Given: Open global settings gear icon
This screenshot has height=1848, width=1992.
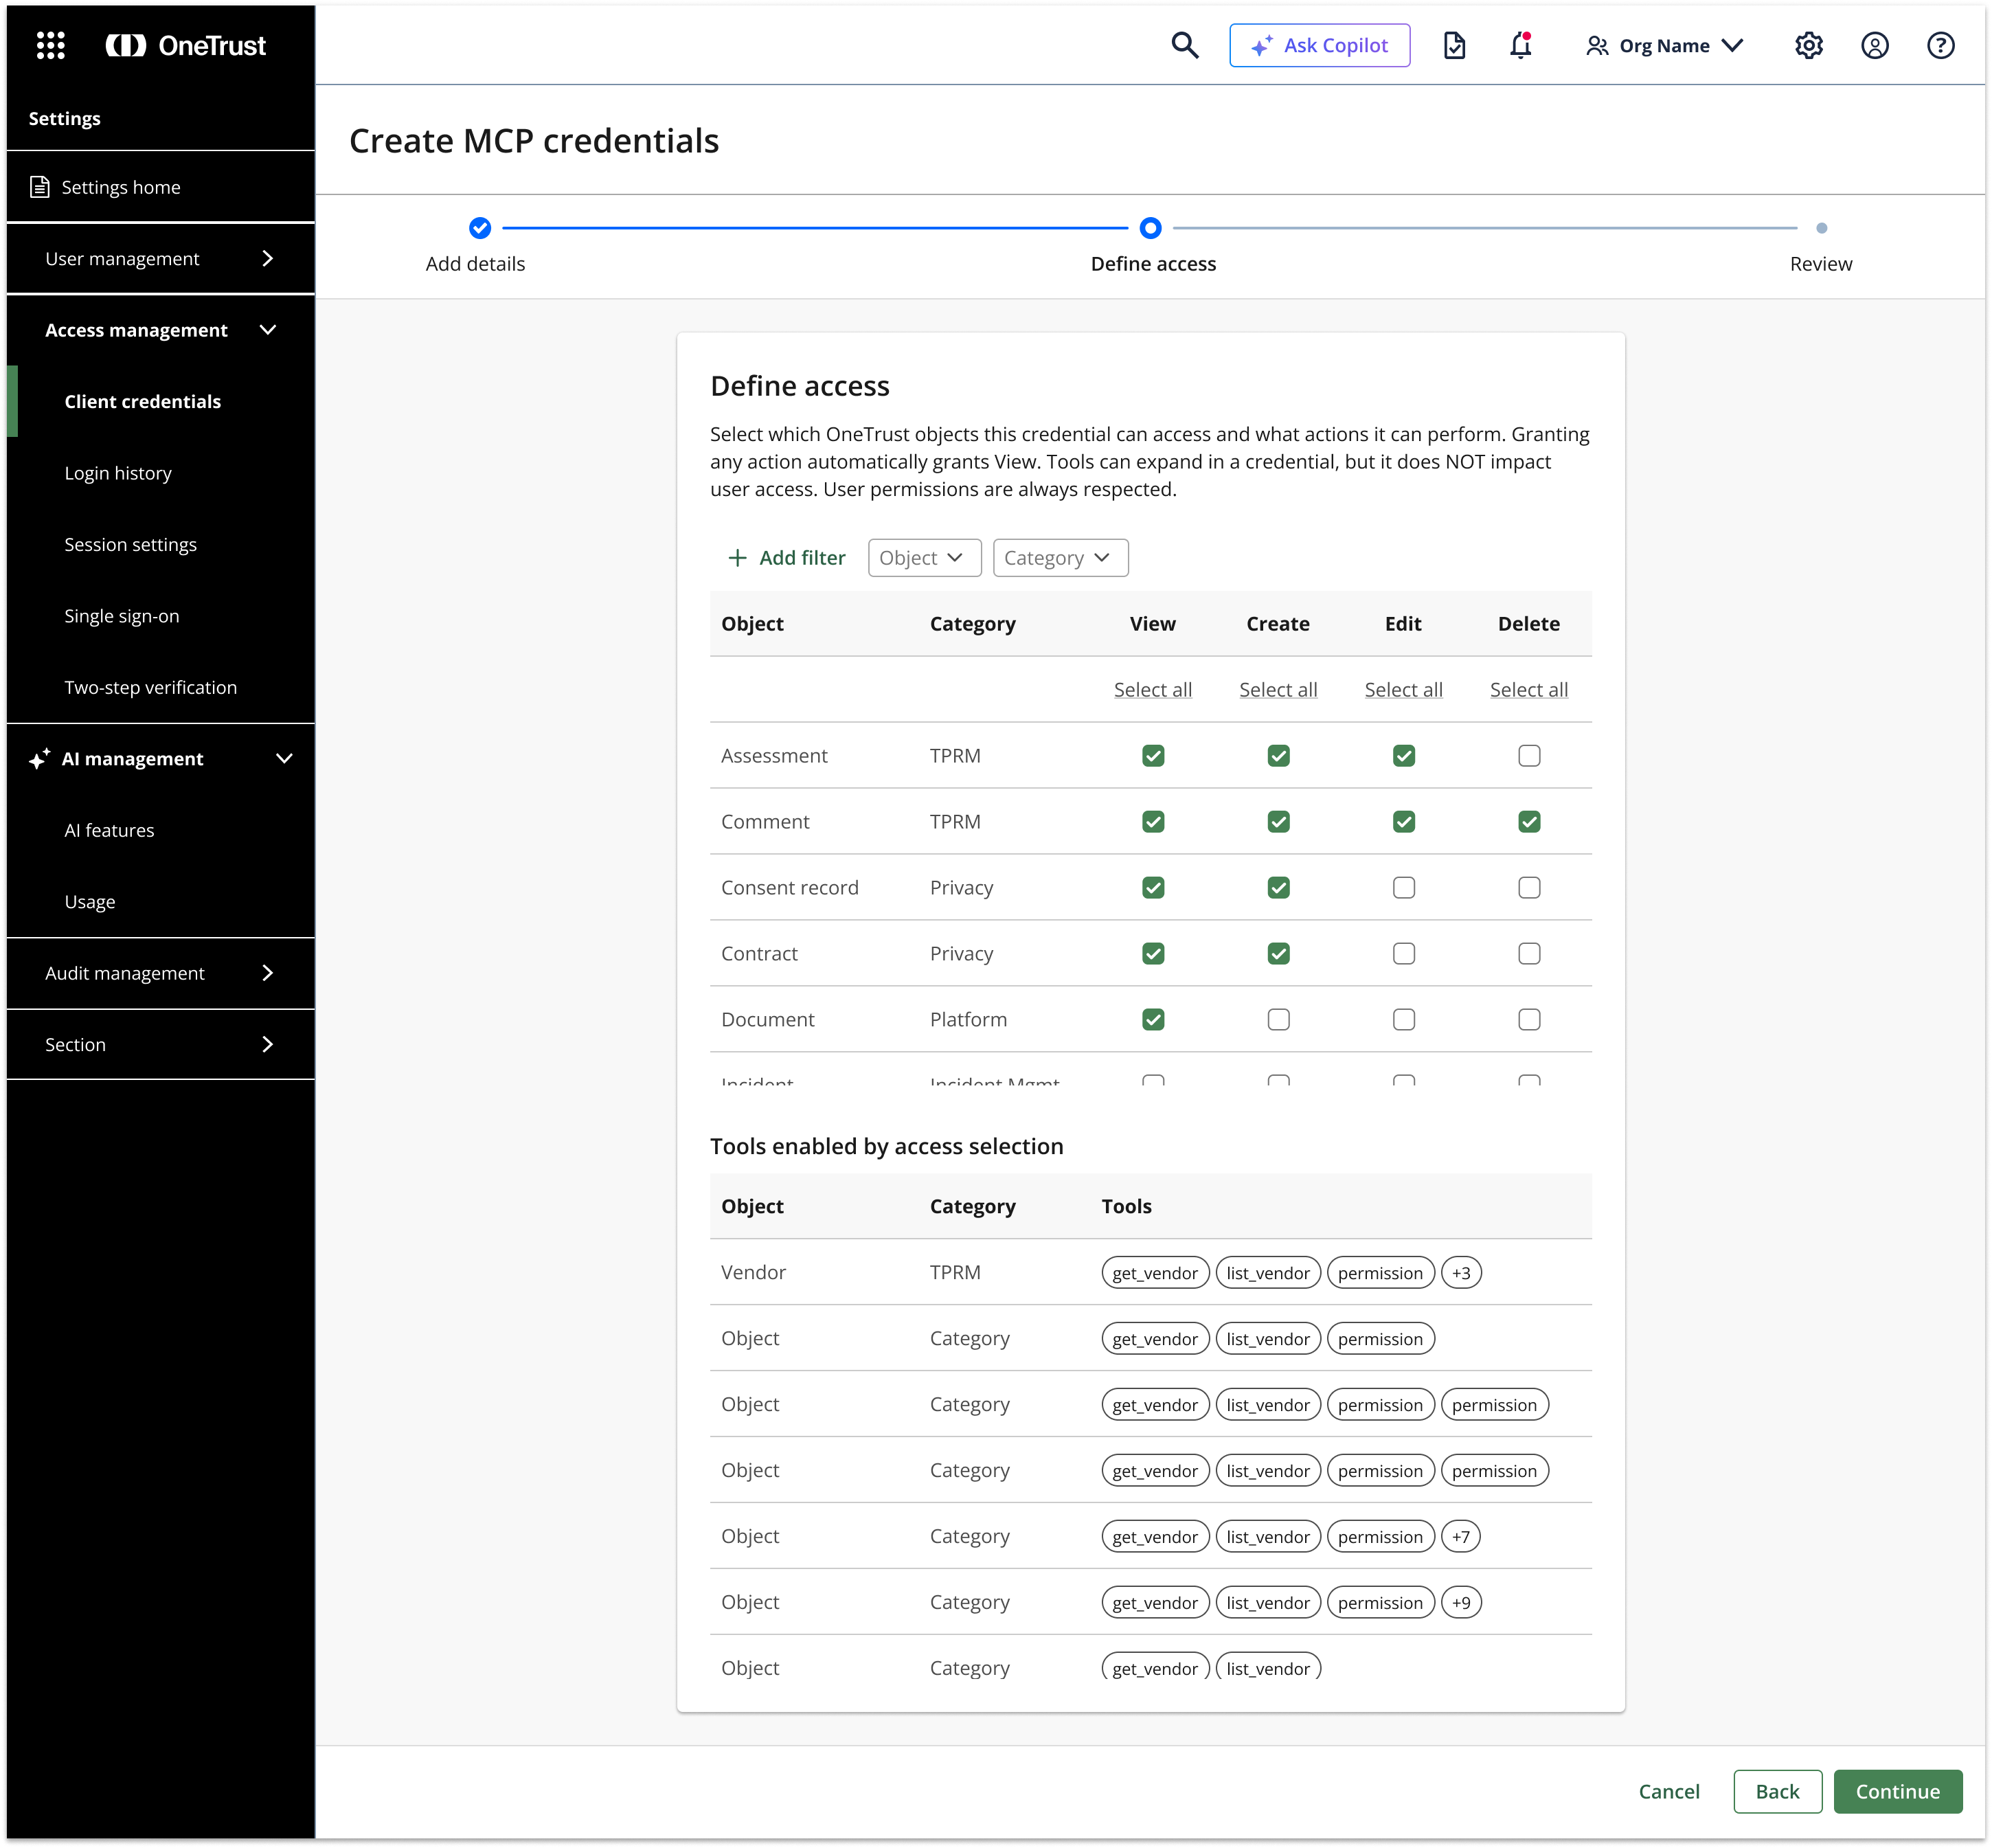Looking at the screenshot, I should [1808, 45].
